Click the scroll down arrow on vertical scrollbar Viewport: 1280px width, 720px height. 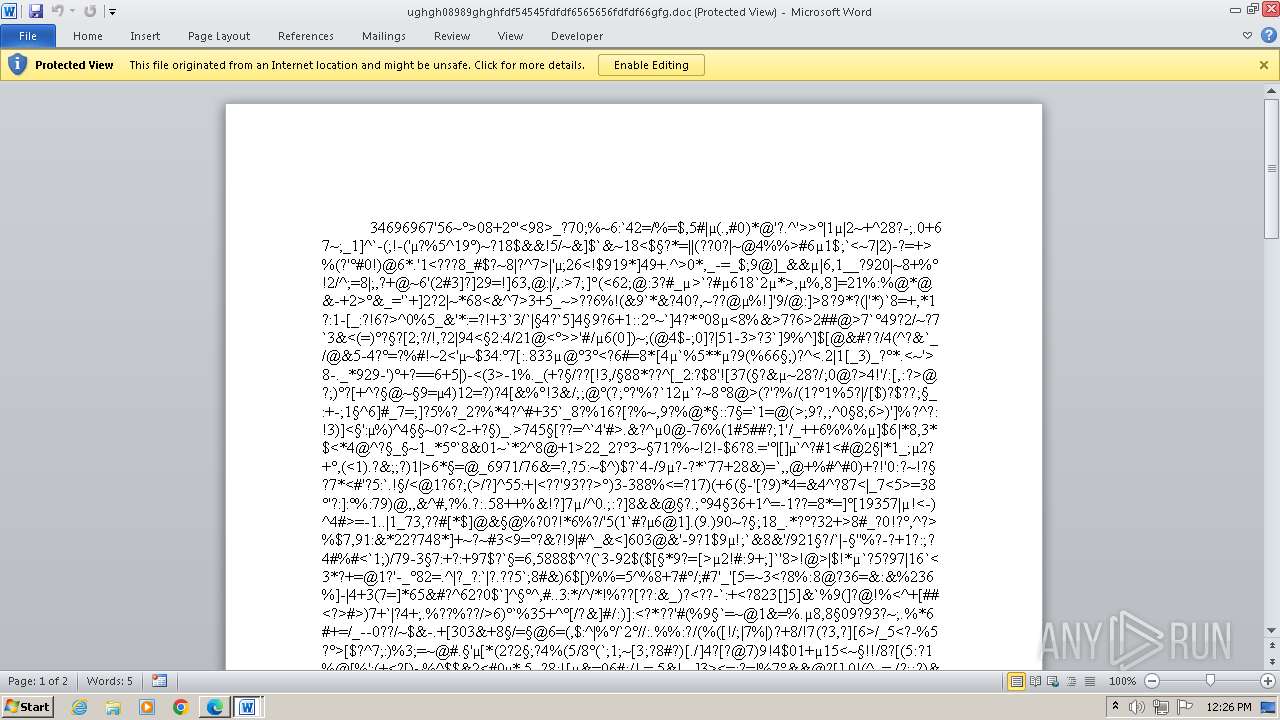1271,630
